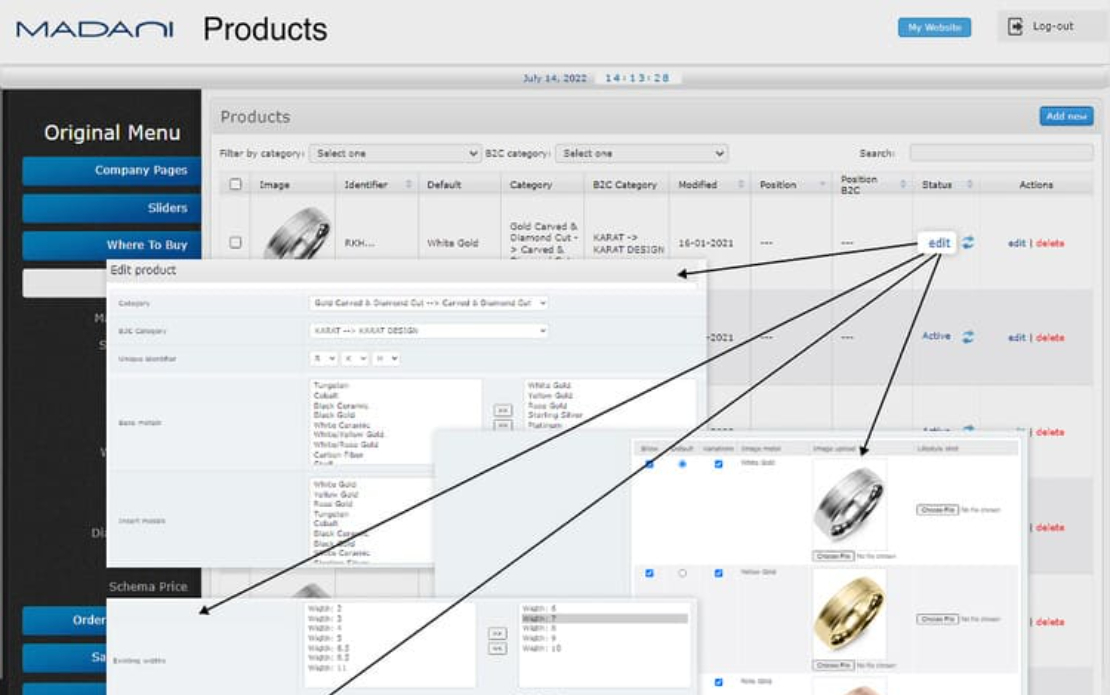Click edit link in the Active row
1110x695 pixels.
pyautogui.click(x=1017, y=338)
